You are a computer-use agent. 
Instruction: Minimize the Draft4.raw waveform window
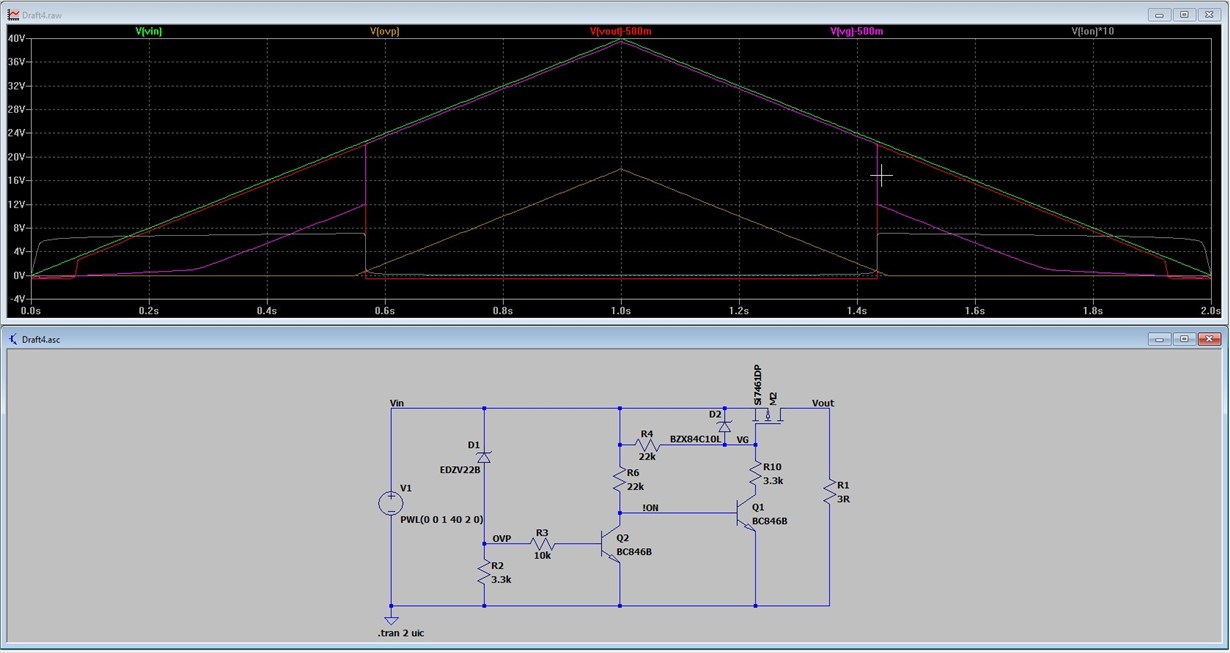pyautogui.click(x=1158, y=15)
